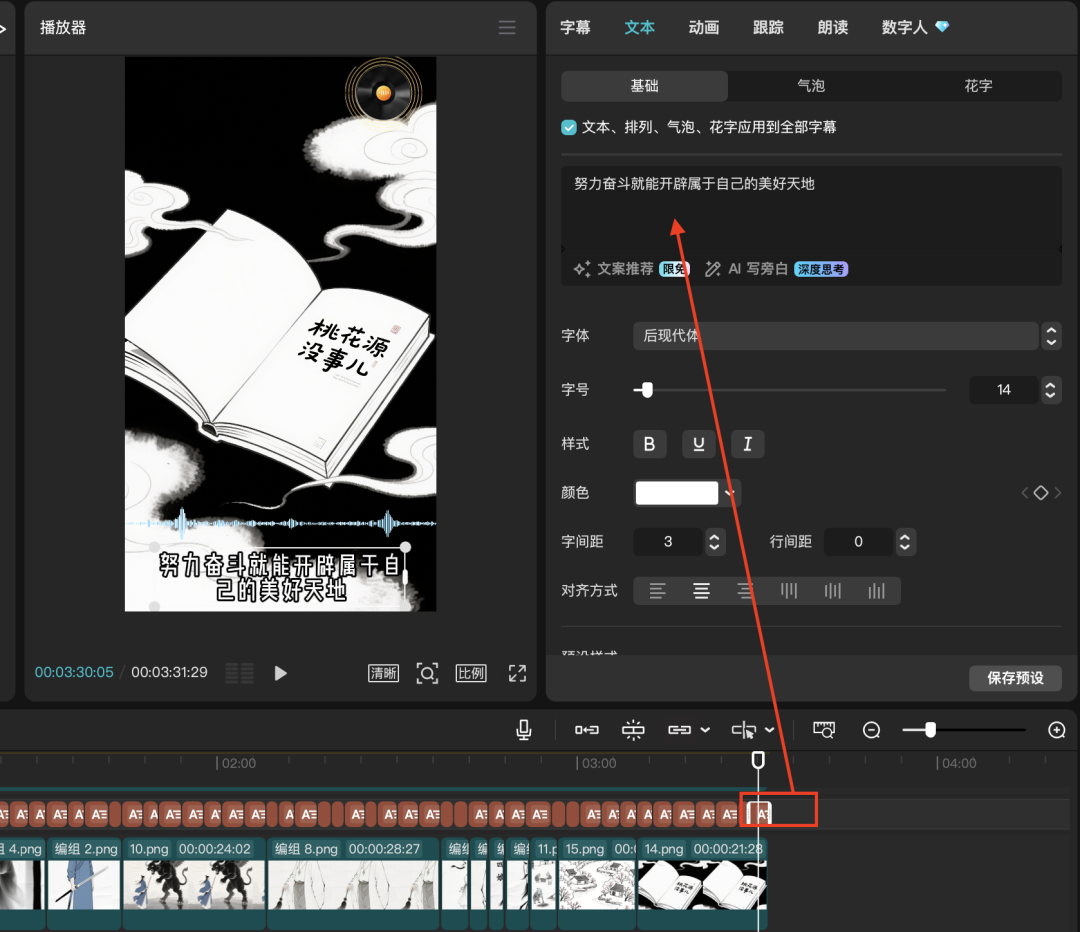Click the white text color swatch

(x=677, y=492)
